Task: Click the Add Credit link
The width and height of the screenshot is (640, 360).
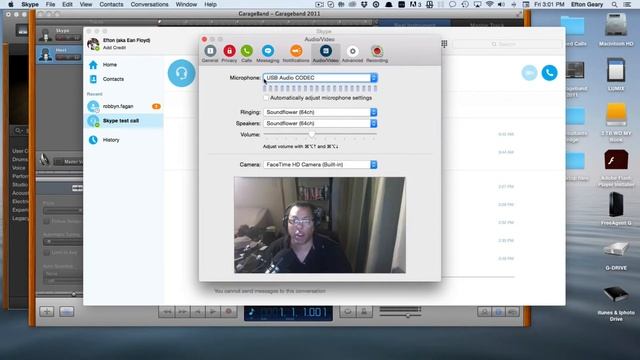Action: (114, 48)
